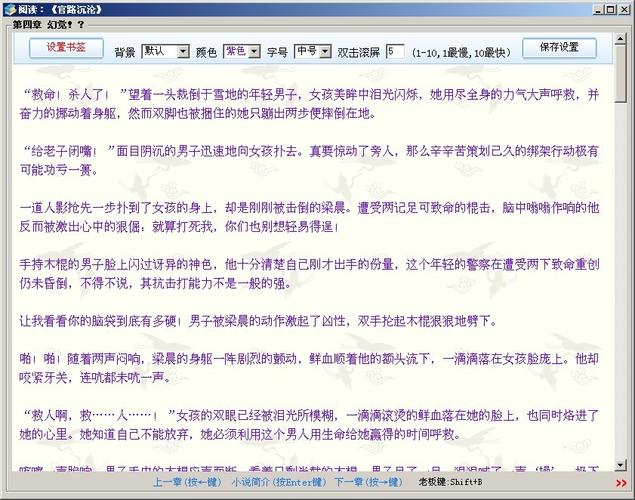Click paragraph starting with 救命！杀人了
Viewport: 635px width, 500px height.
[309, 104]
